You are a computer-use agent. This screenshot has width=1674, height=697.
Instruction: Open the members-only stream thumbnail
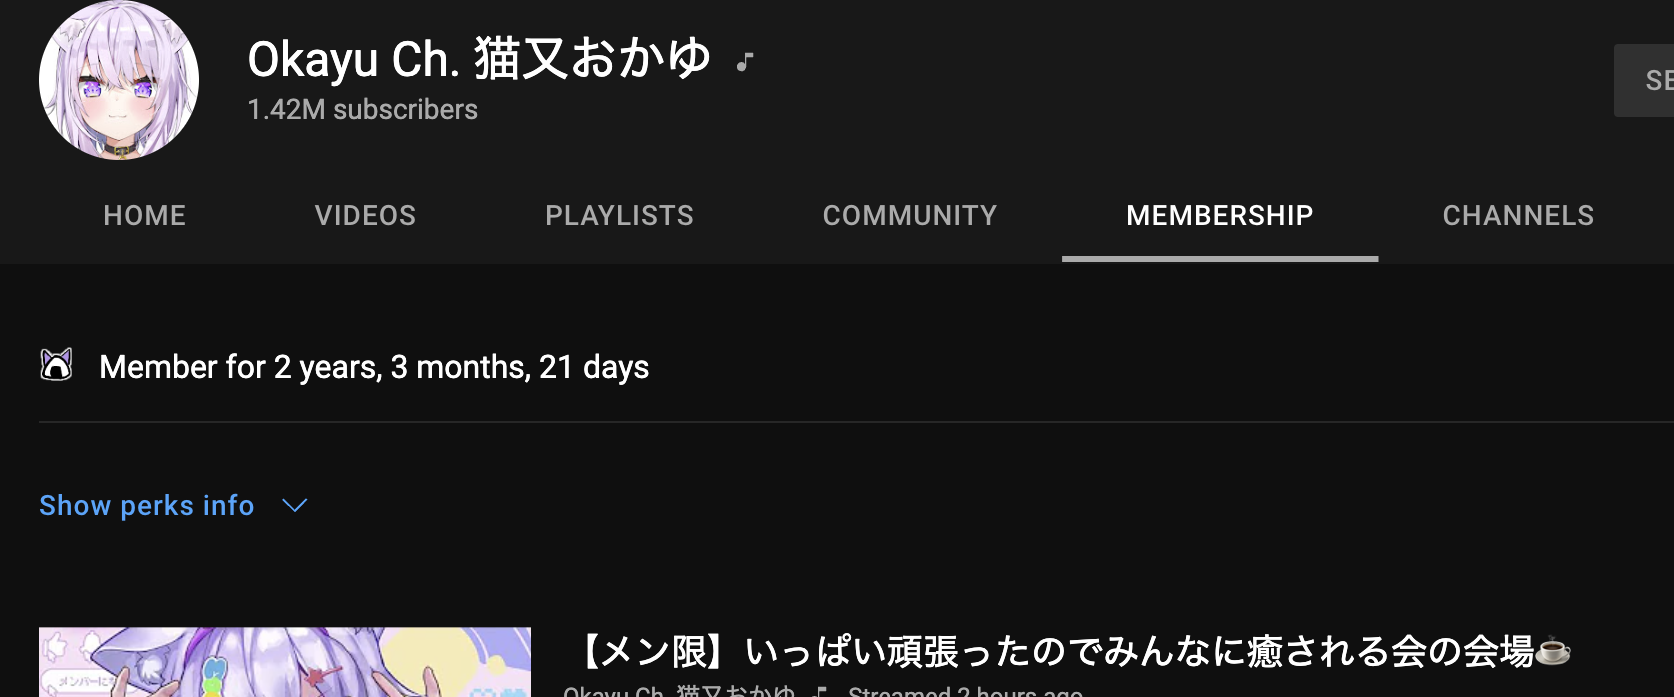click(x=285, y=662)
